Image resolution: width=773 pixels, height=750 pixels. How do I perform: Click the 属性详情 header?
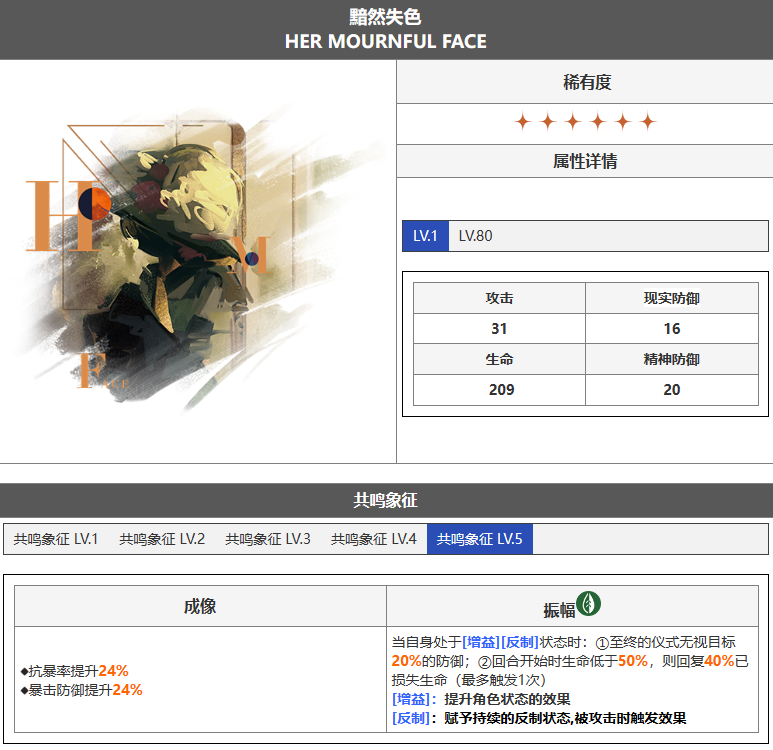(x=585, y=161)
